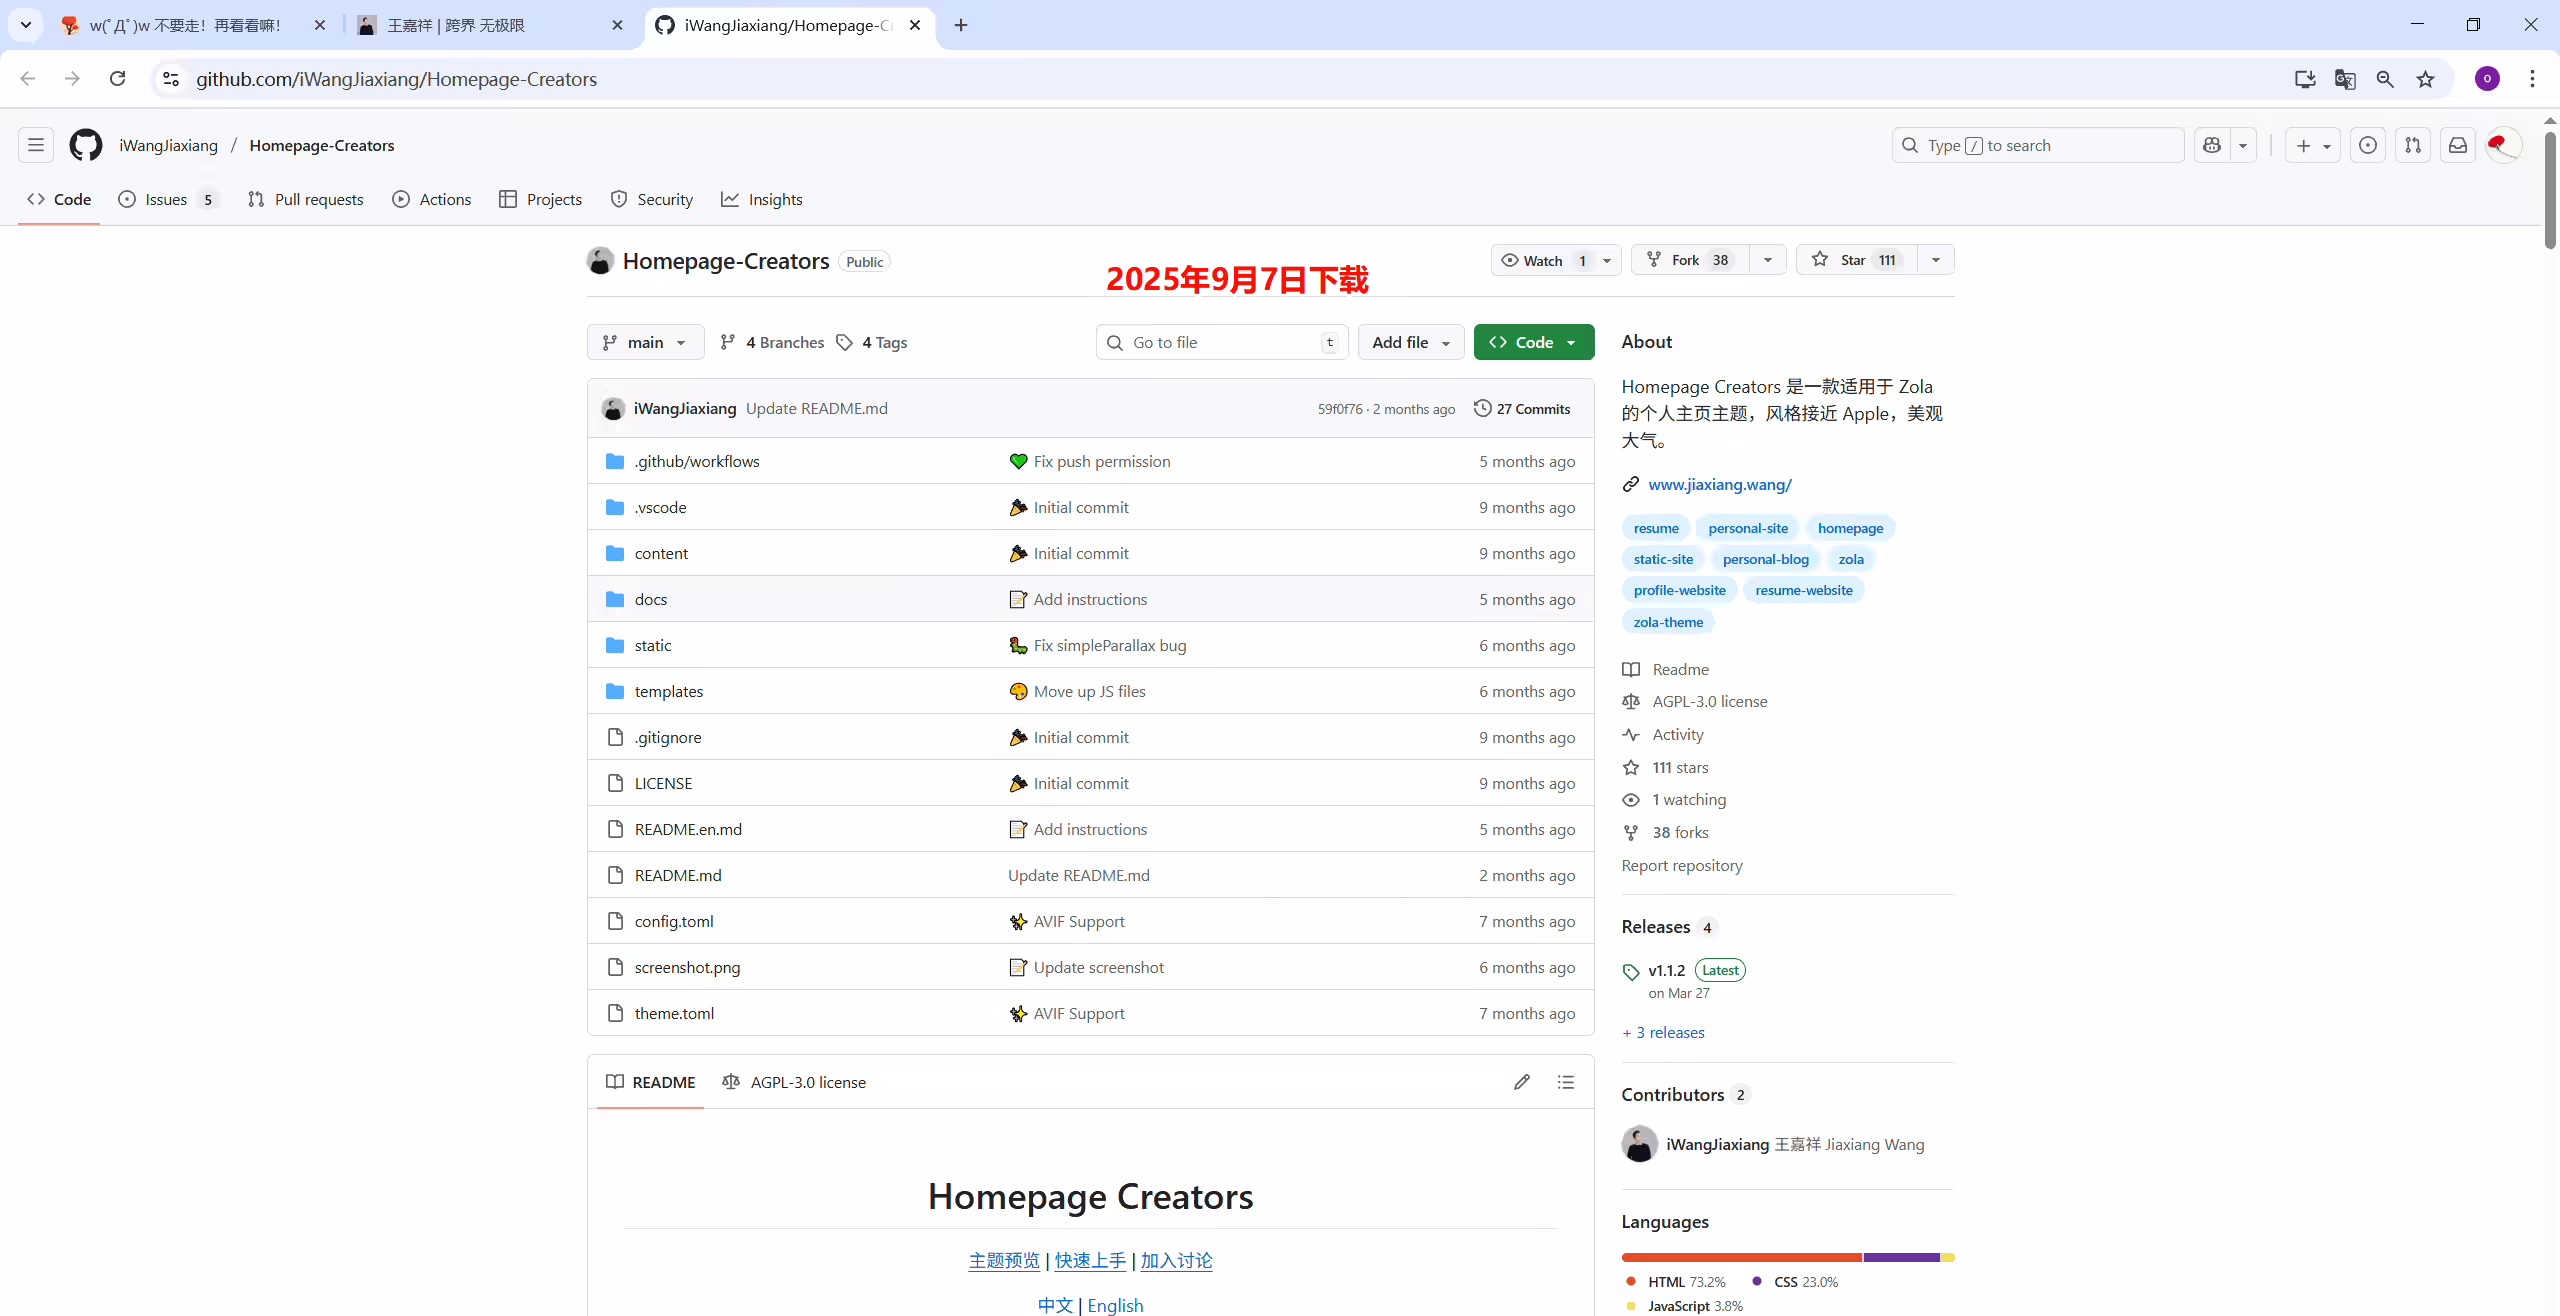
Task: Close the first browser tab
Action: pos(320,25)
